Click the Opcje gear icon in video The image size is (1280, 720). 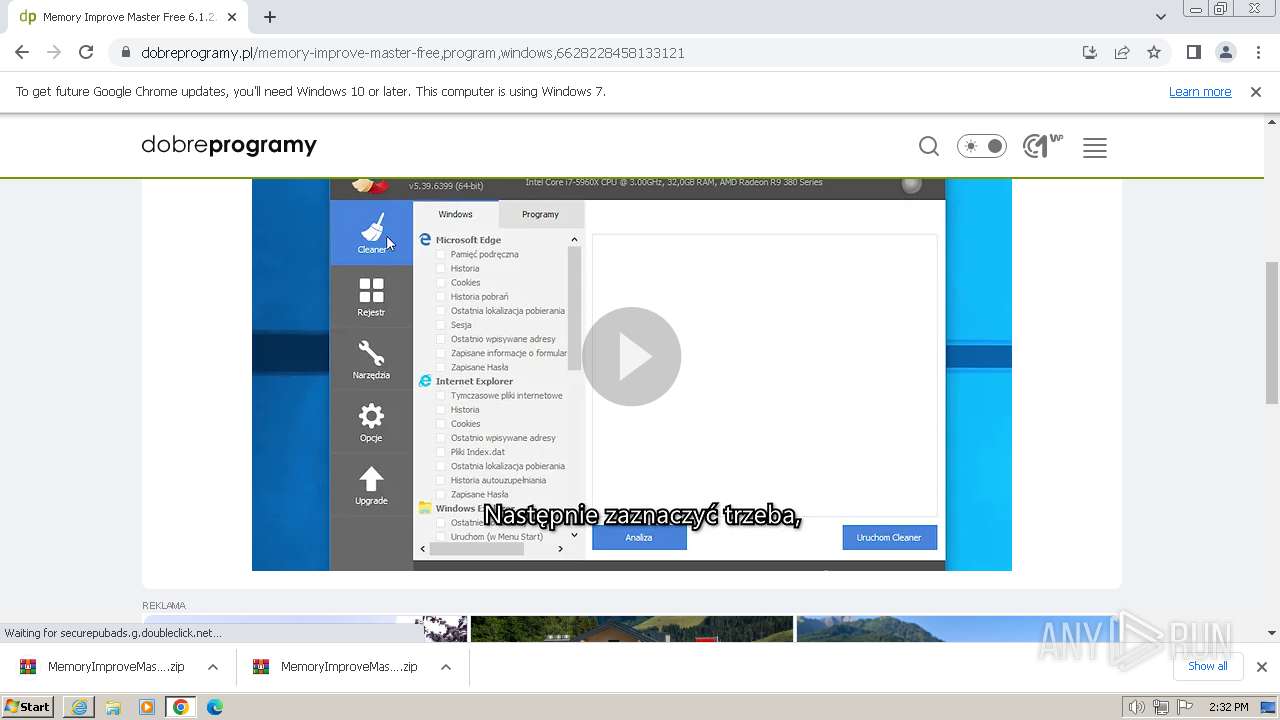pos(371,422)
